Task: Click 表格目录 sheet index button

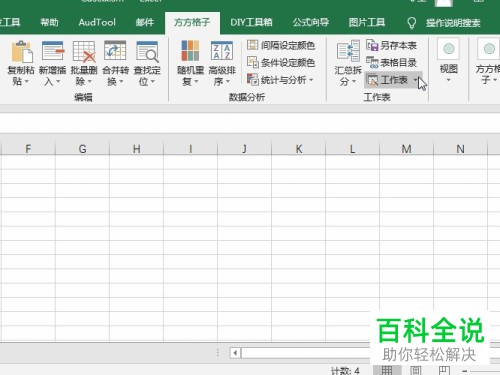Action: point(391,62)
